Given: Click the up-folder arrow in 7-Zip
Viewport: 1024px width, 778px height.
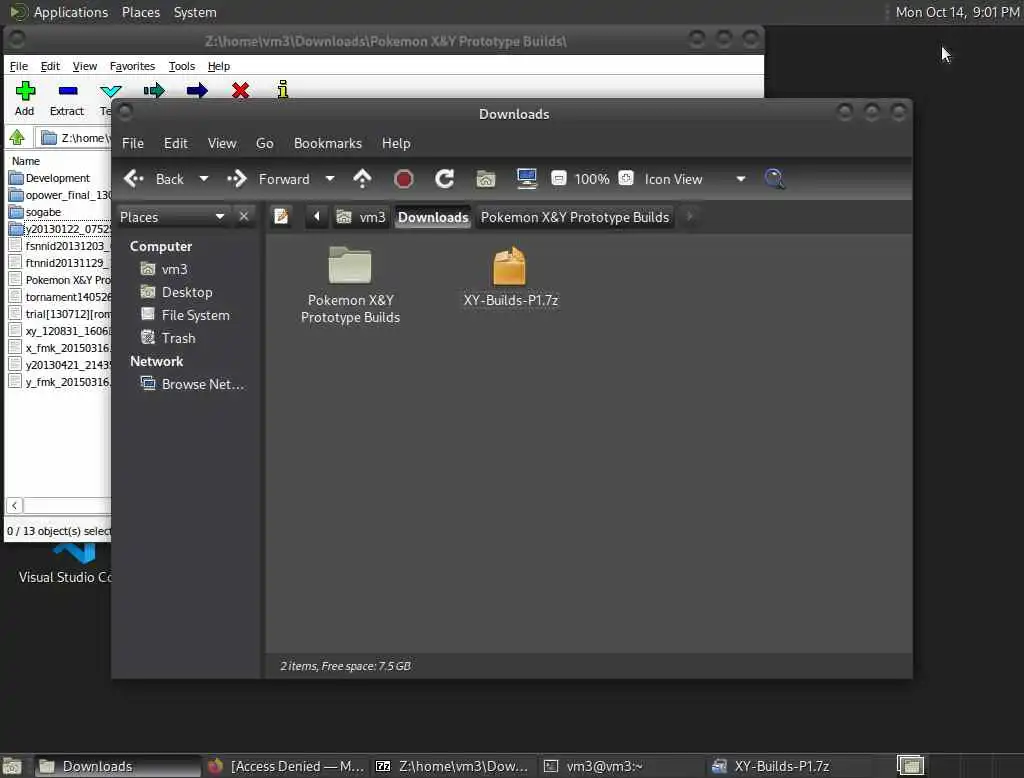Looking at the screenshot, I should [x=17, y=137].
